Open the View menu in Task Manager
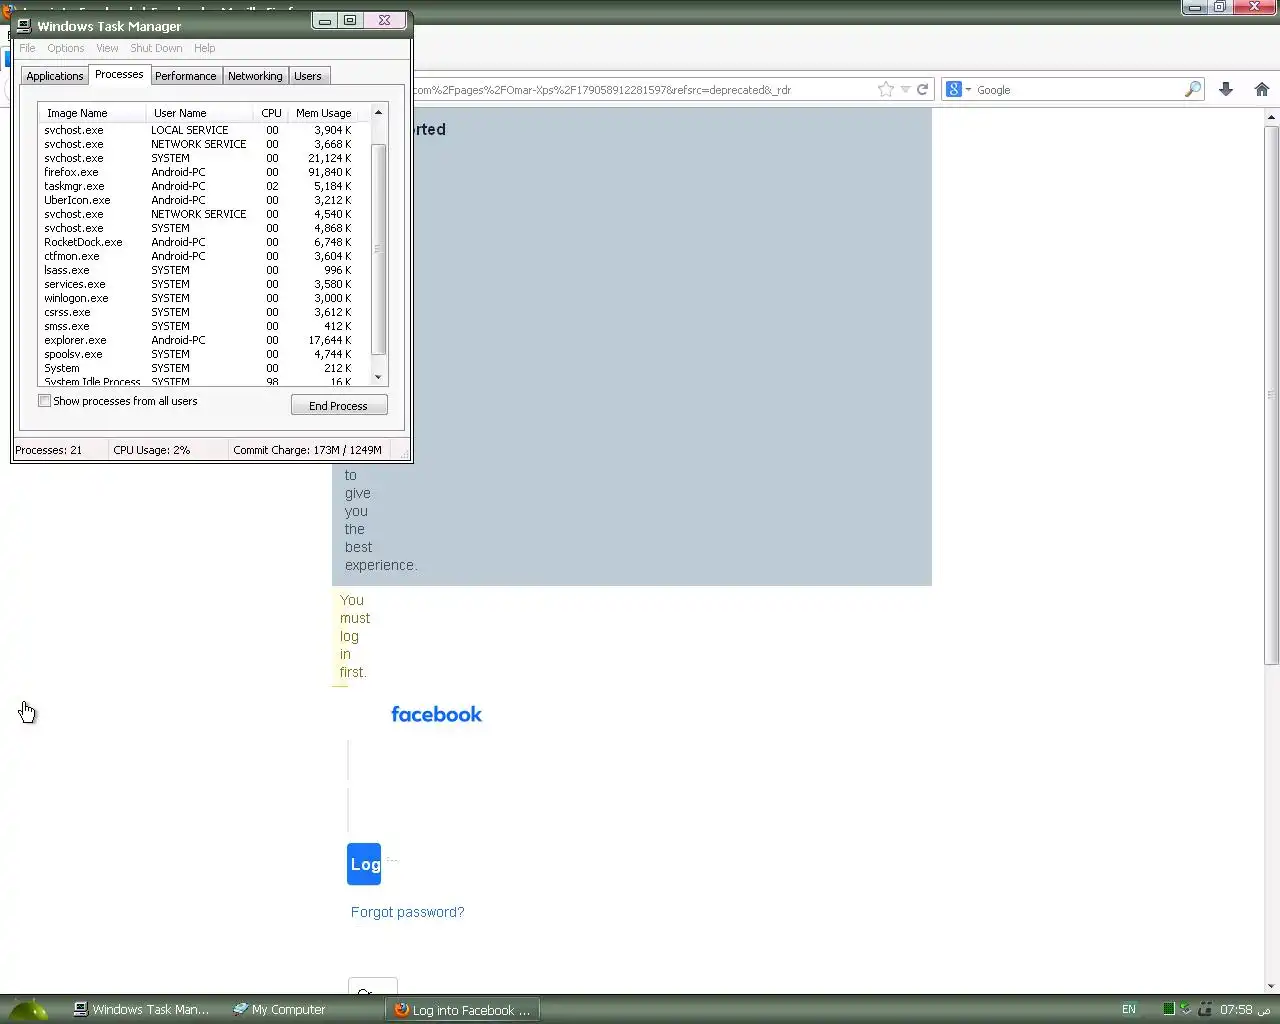The image size is (1280, 1024). click(x=107, y=48)
